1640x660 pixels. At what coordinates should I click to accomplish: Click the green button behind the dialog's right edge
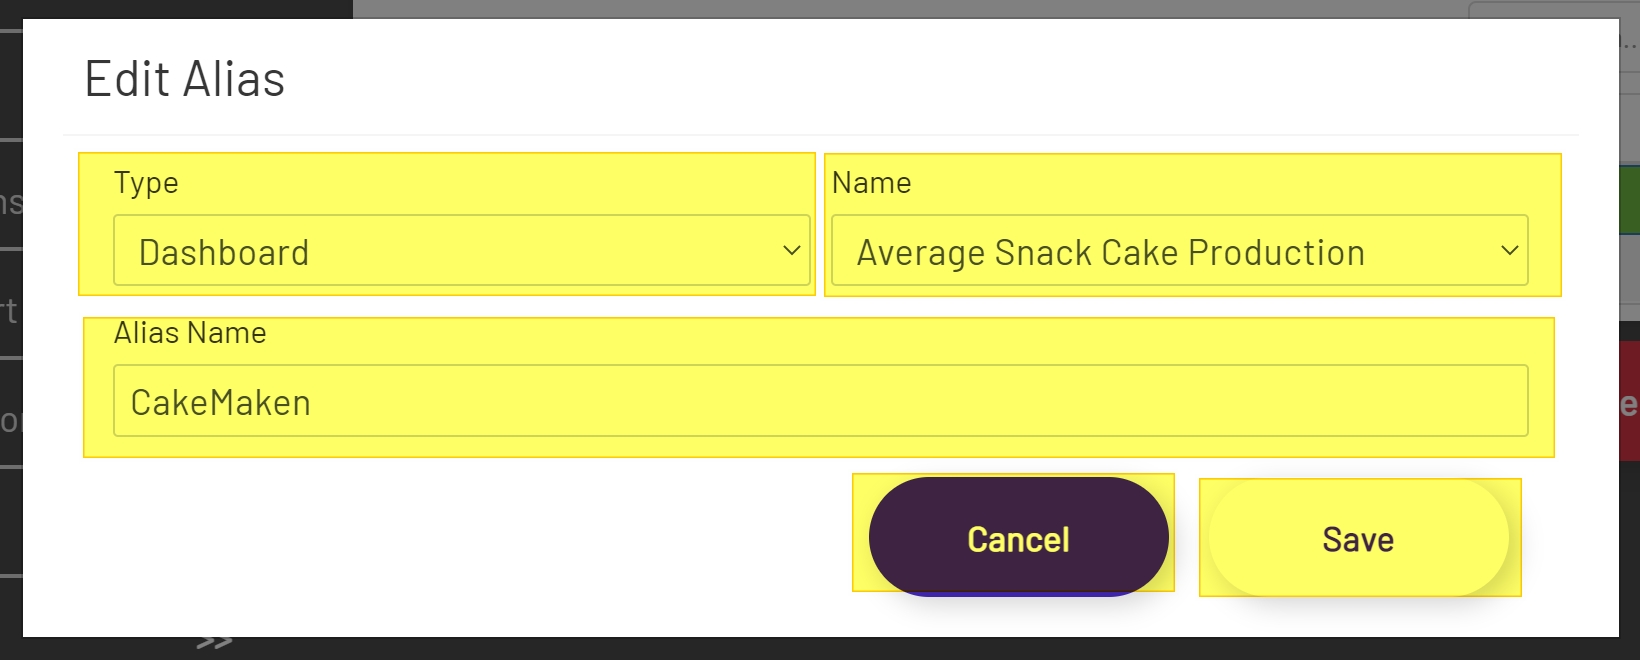point(1629,200)
